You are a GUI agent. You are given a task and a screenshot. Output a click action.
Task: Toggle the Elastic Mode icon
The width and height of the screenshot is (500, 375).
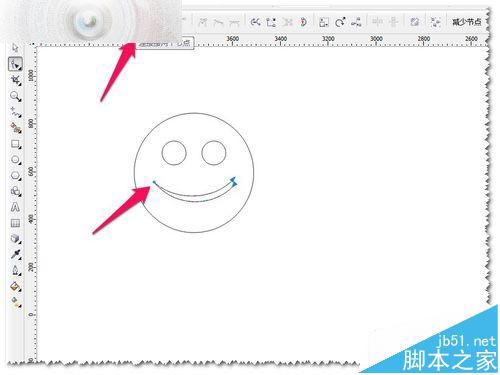(414, 22)
